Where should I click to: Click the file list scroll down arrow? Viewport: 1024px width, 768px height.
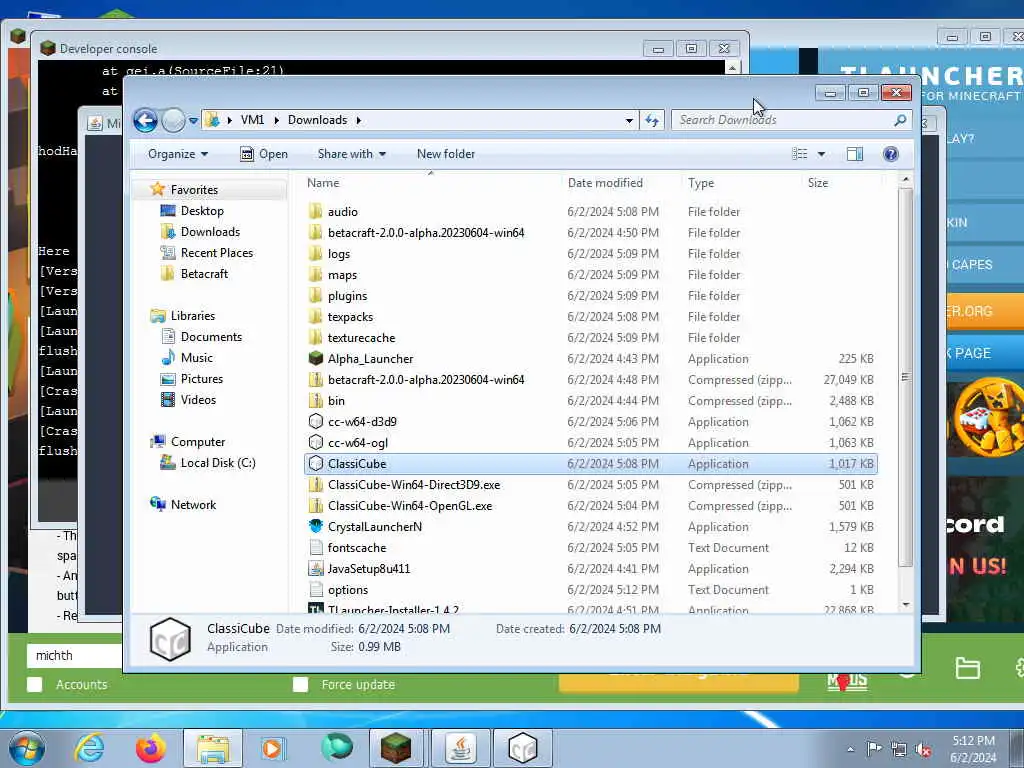click(905, 605)
